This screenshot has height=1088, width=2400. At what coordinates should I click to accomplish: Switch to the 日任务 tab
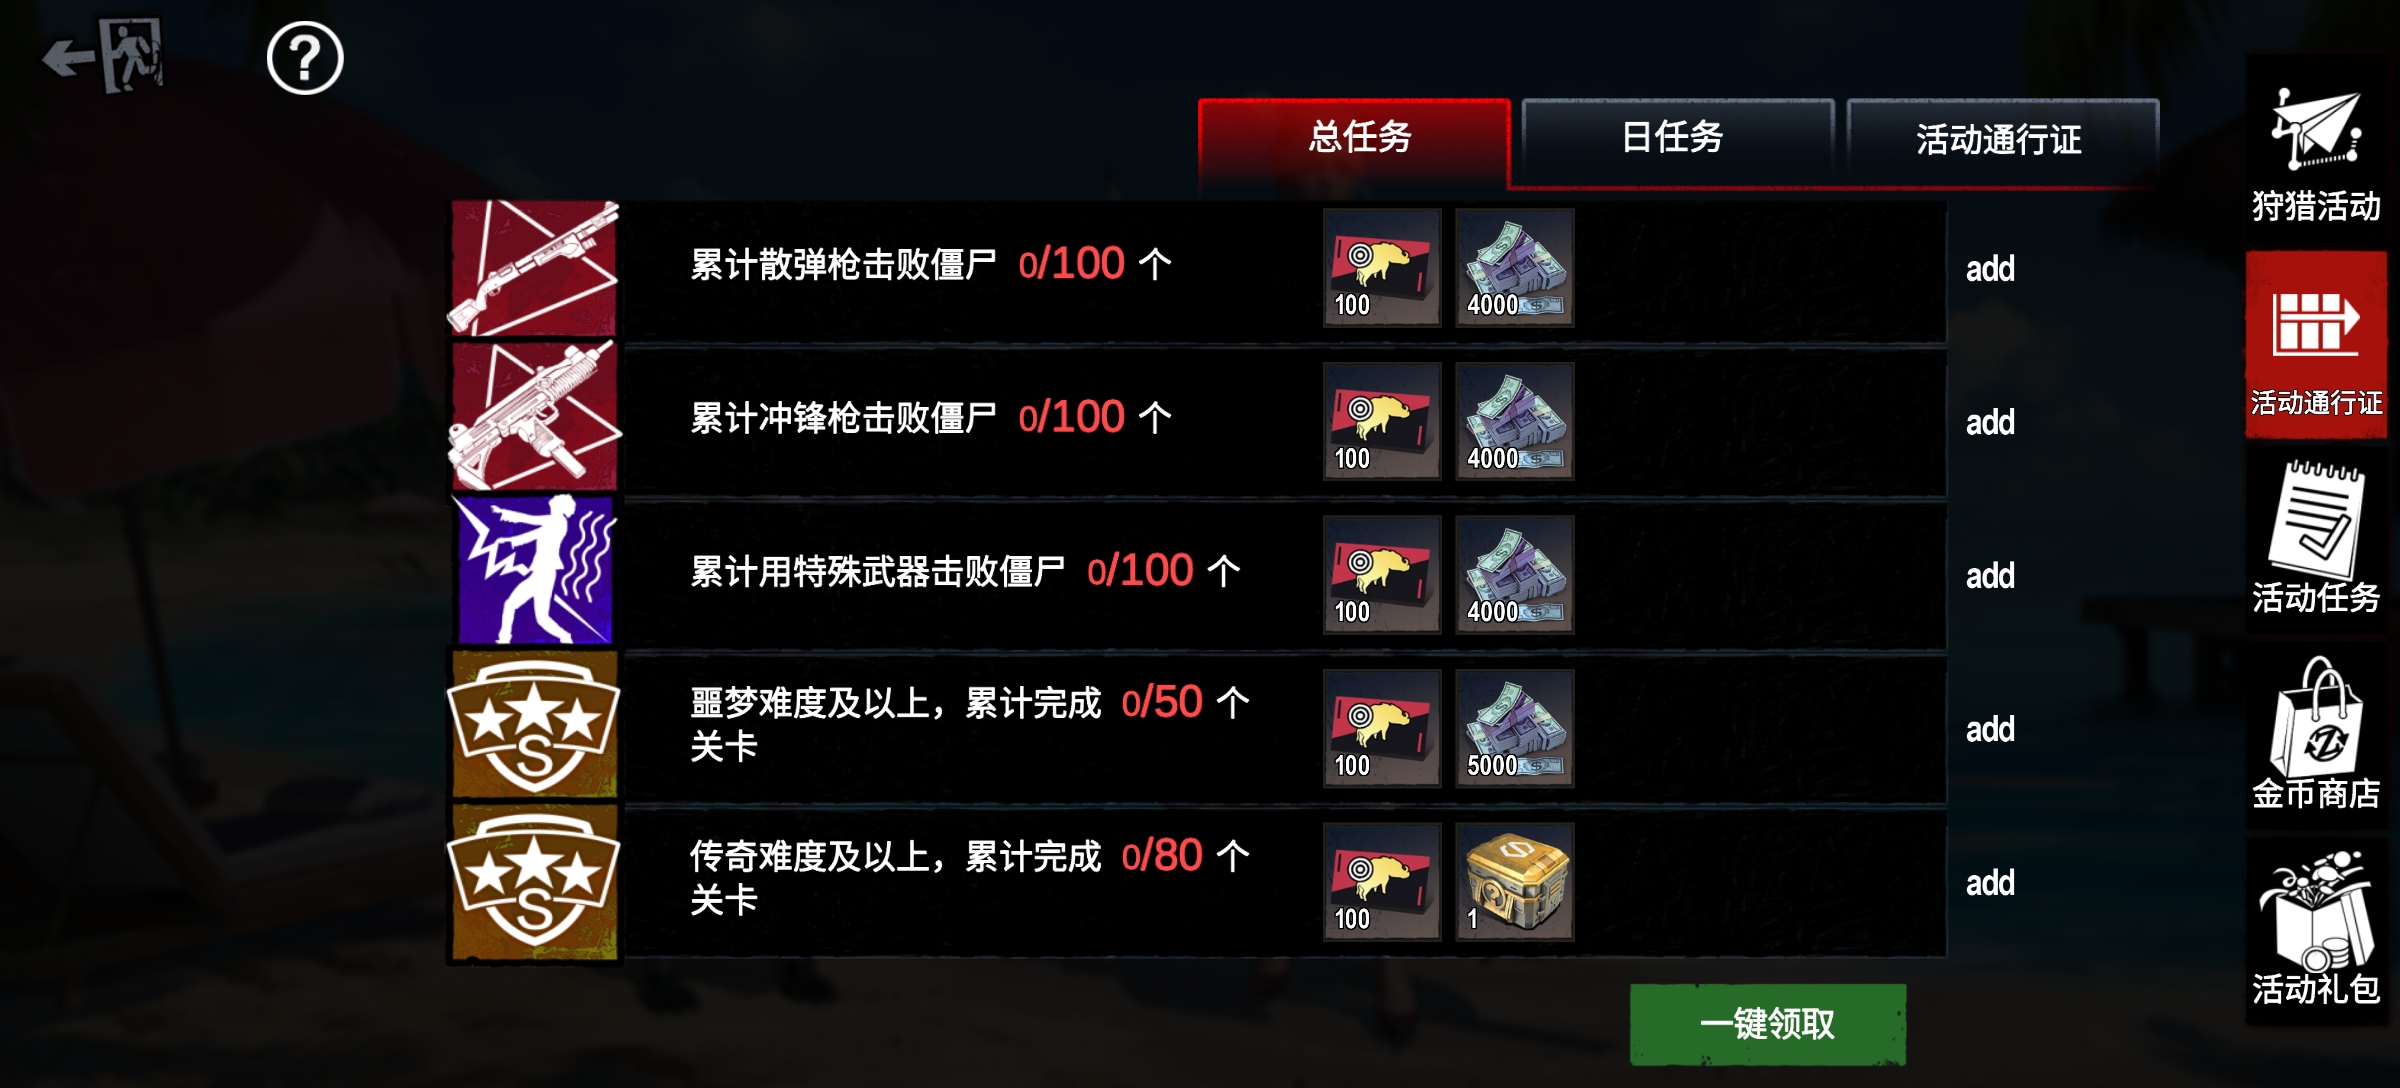1676,138
